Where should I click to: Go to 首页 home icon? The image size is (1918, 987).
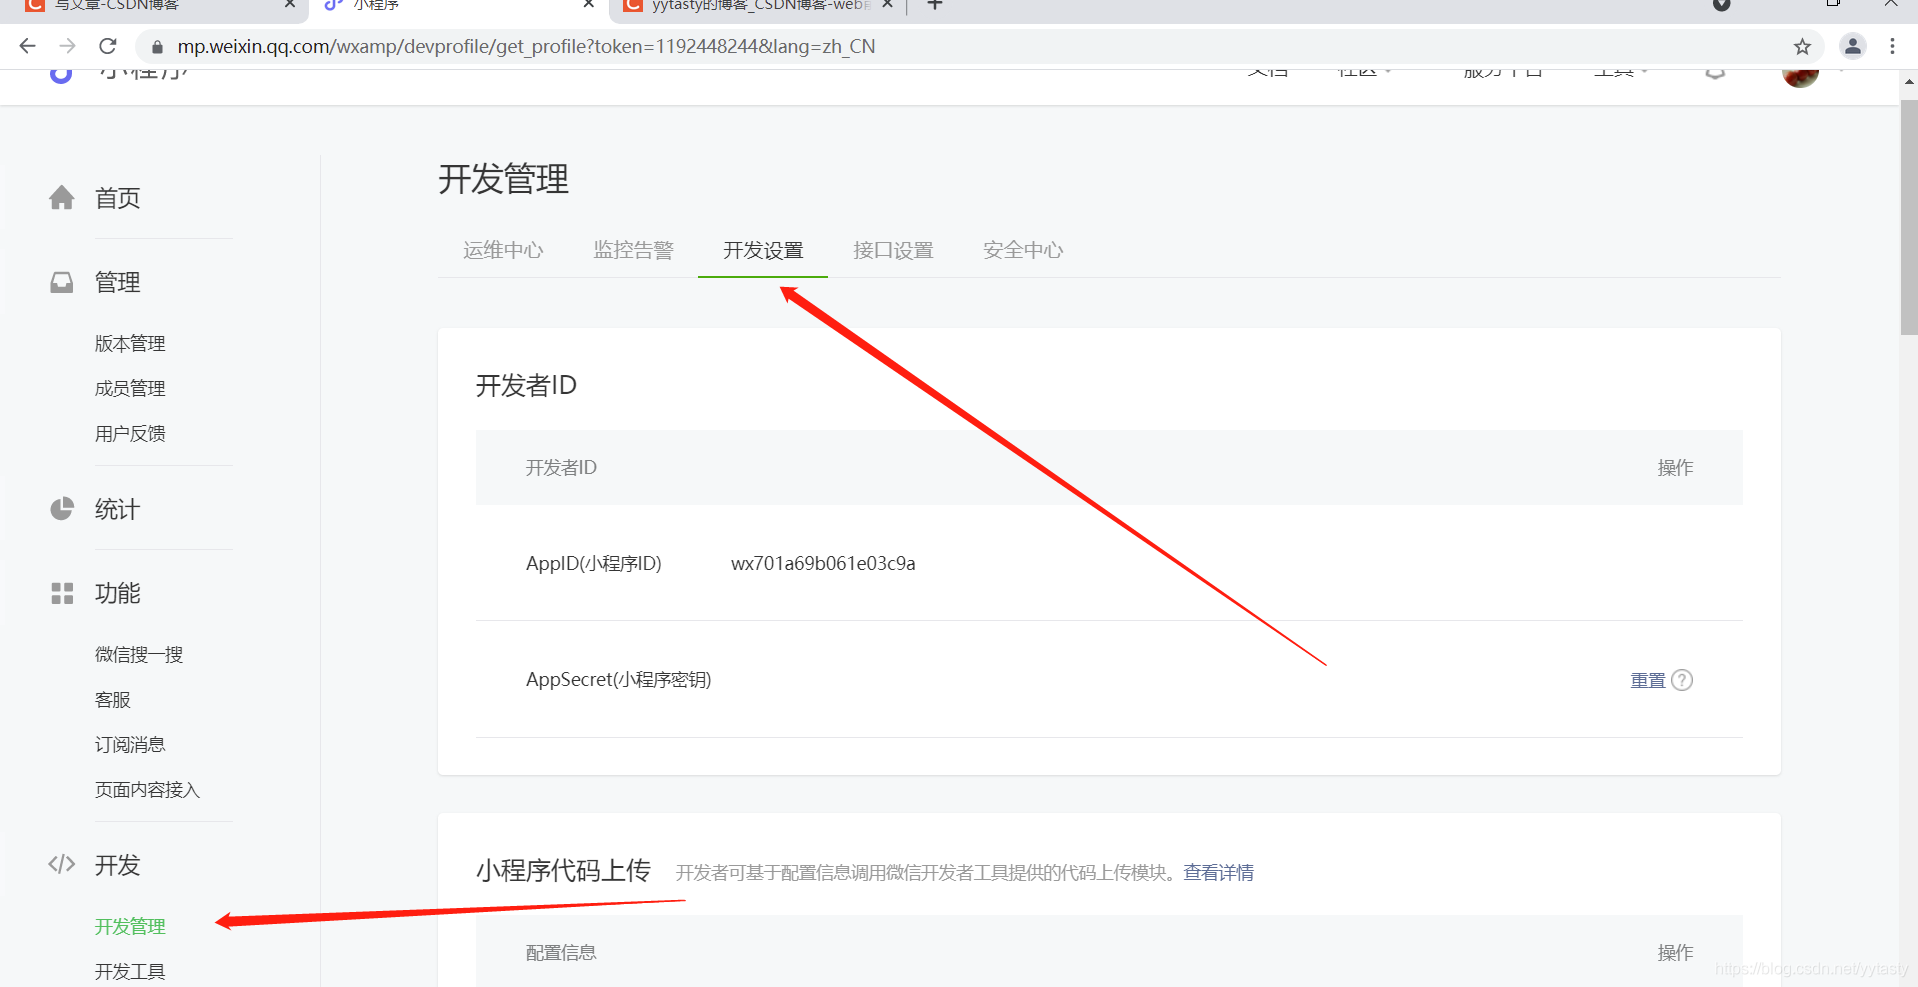[x=62, y=198]
